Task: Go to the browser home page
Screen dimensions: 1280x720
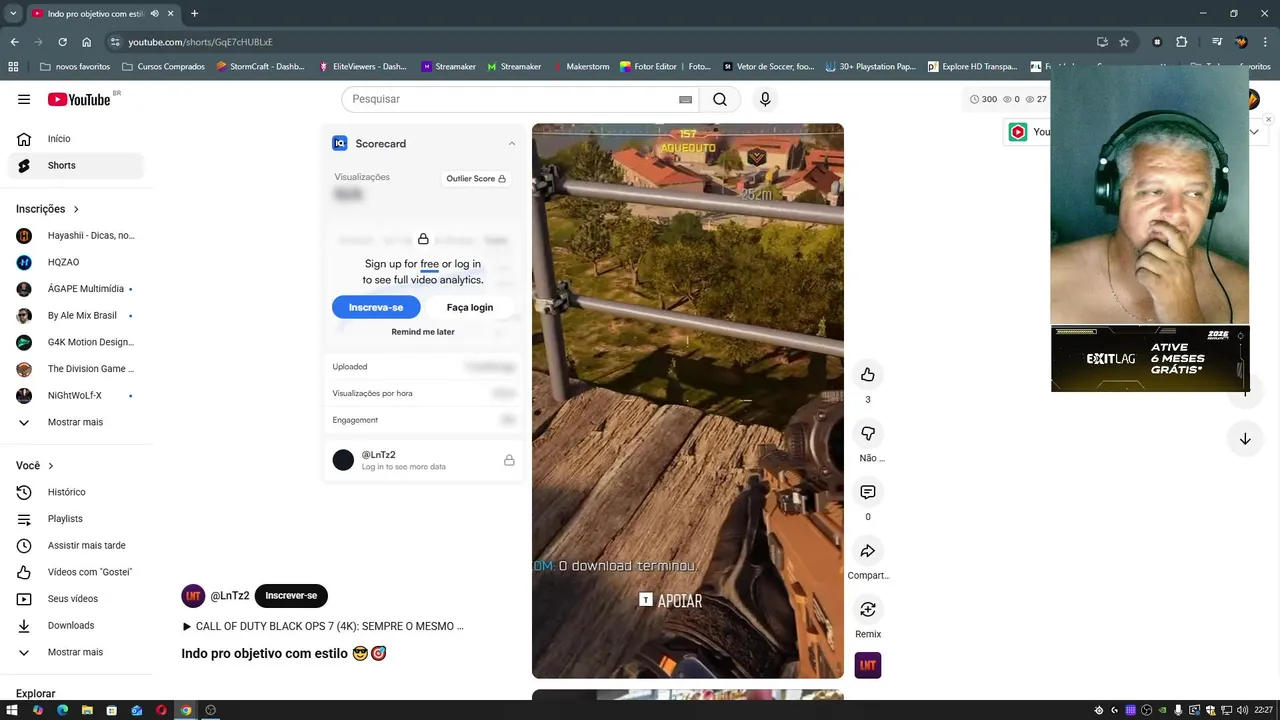Action: [x=87, y=42]
